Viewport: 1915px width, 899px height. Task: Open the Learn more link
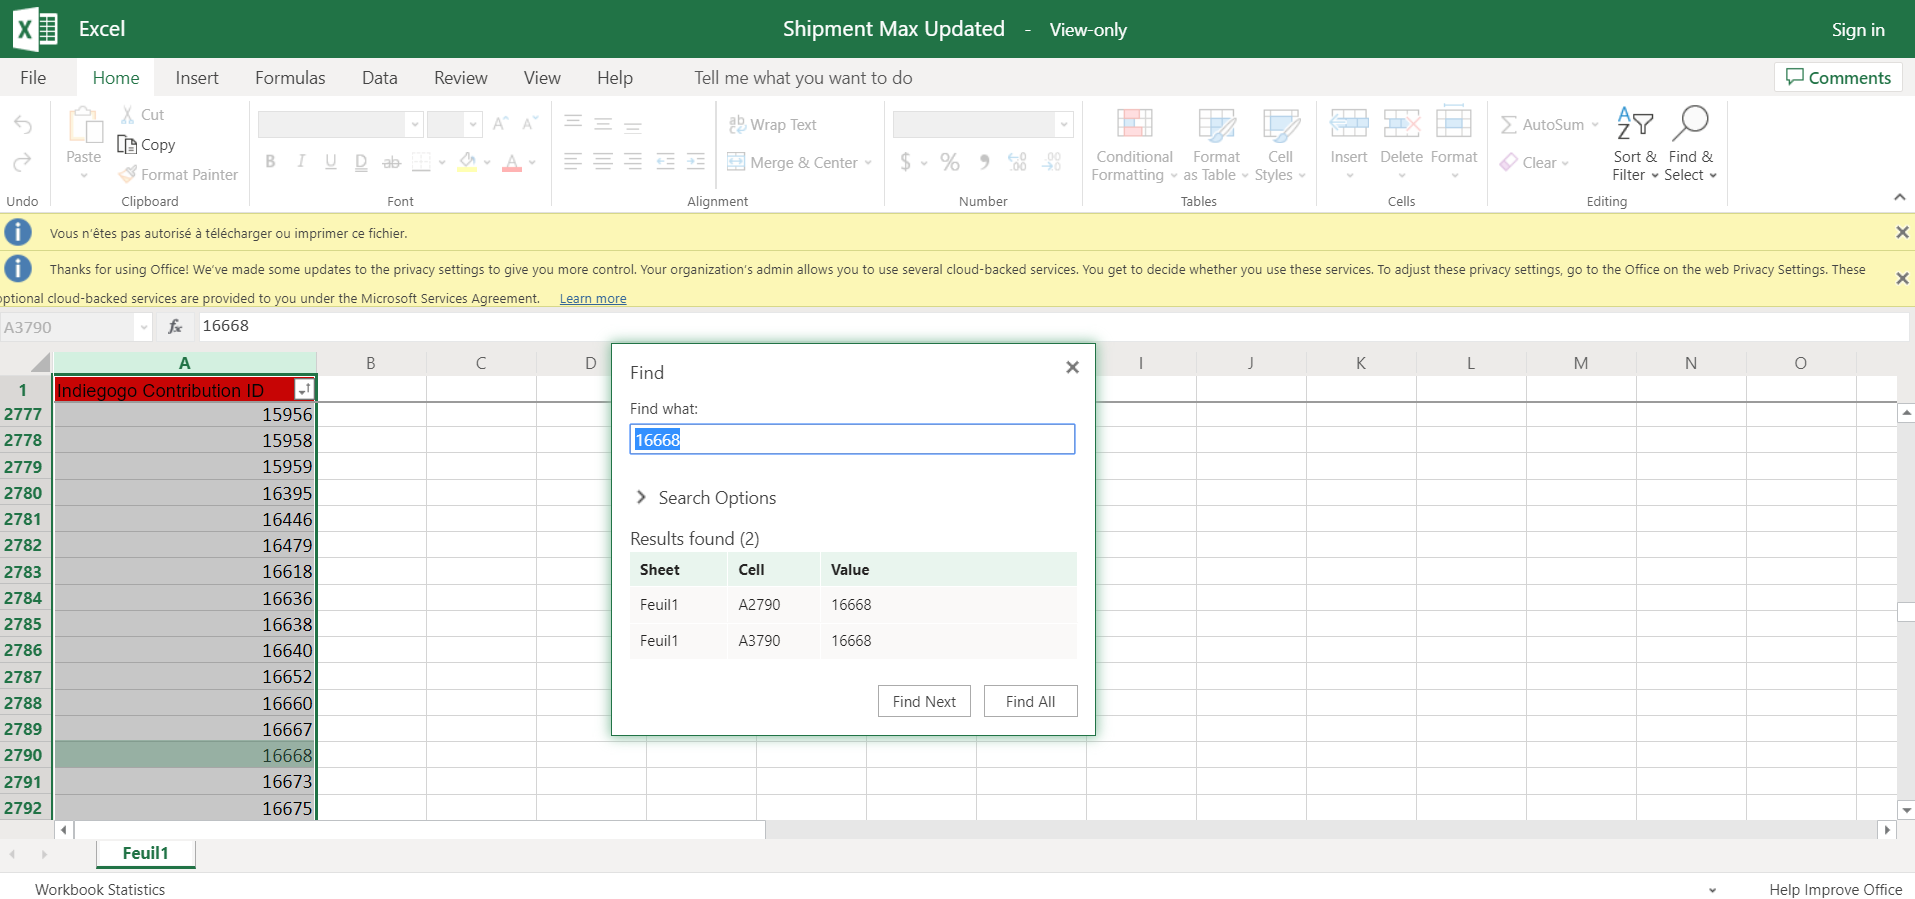pos(593,298)
